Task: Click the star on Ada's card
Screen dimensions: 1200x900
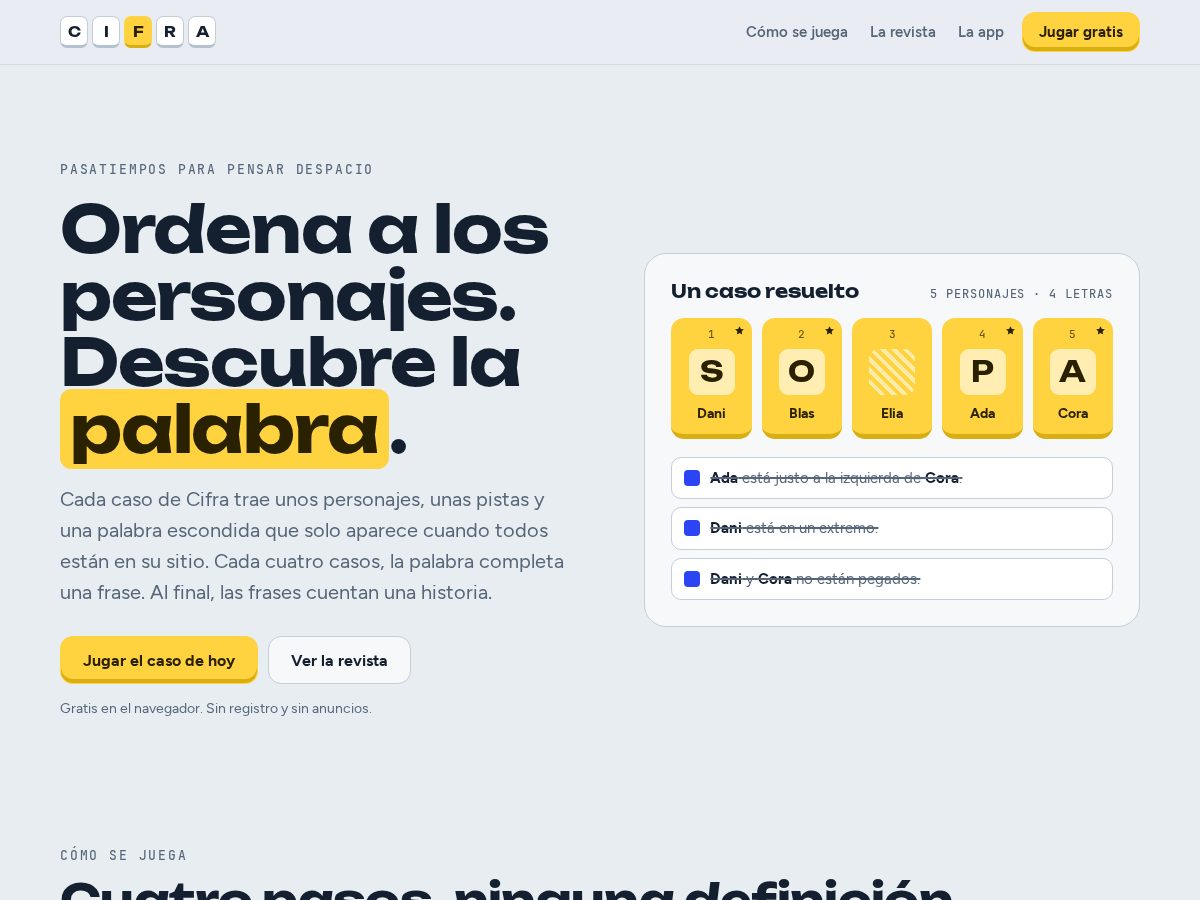Action: coord(1010,330)
